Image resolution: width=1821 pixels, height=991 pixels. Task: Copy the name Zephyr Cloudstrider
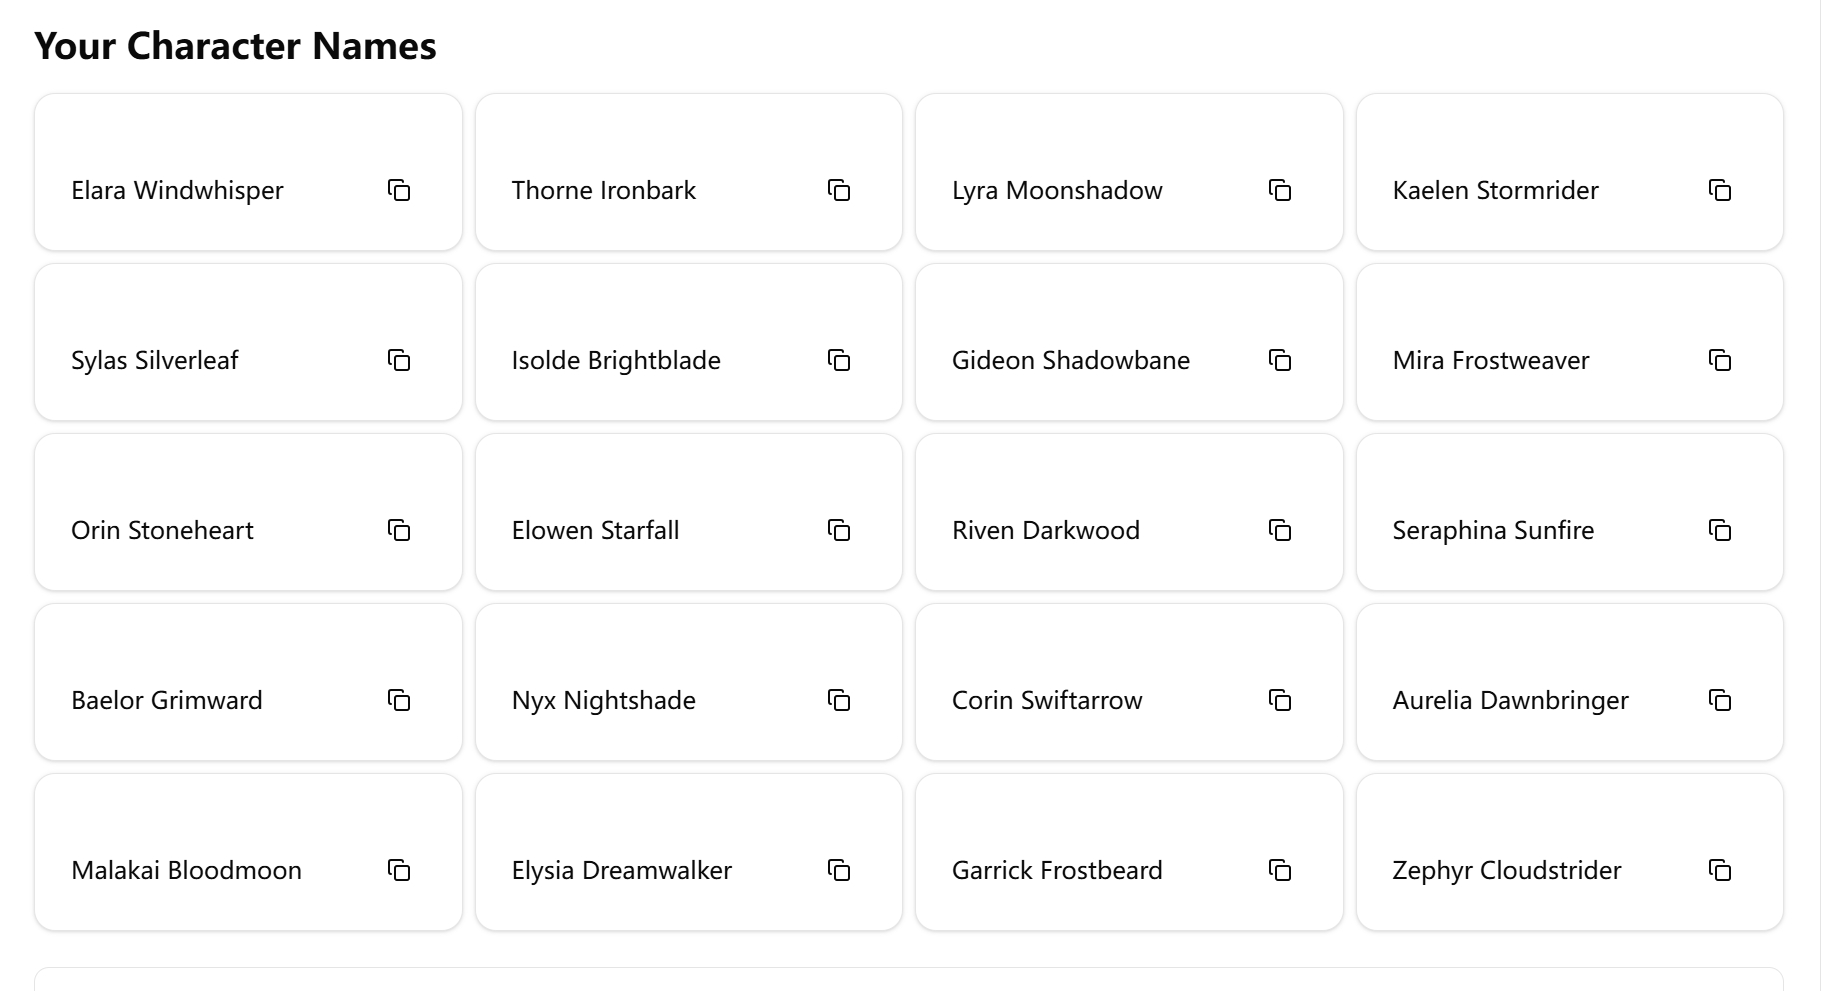pyautogui.click(x=1721, y=870)
